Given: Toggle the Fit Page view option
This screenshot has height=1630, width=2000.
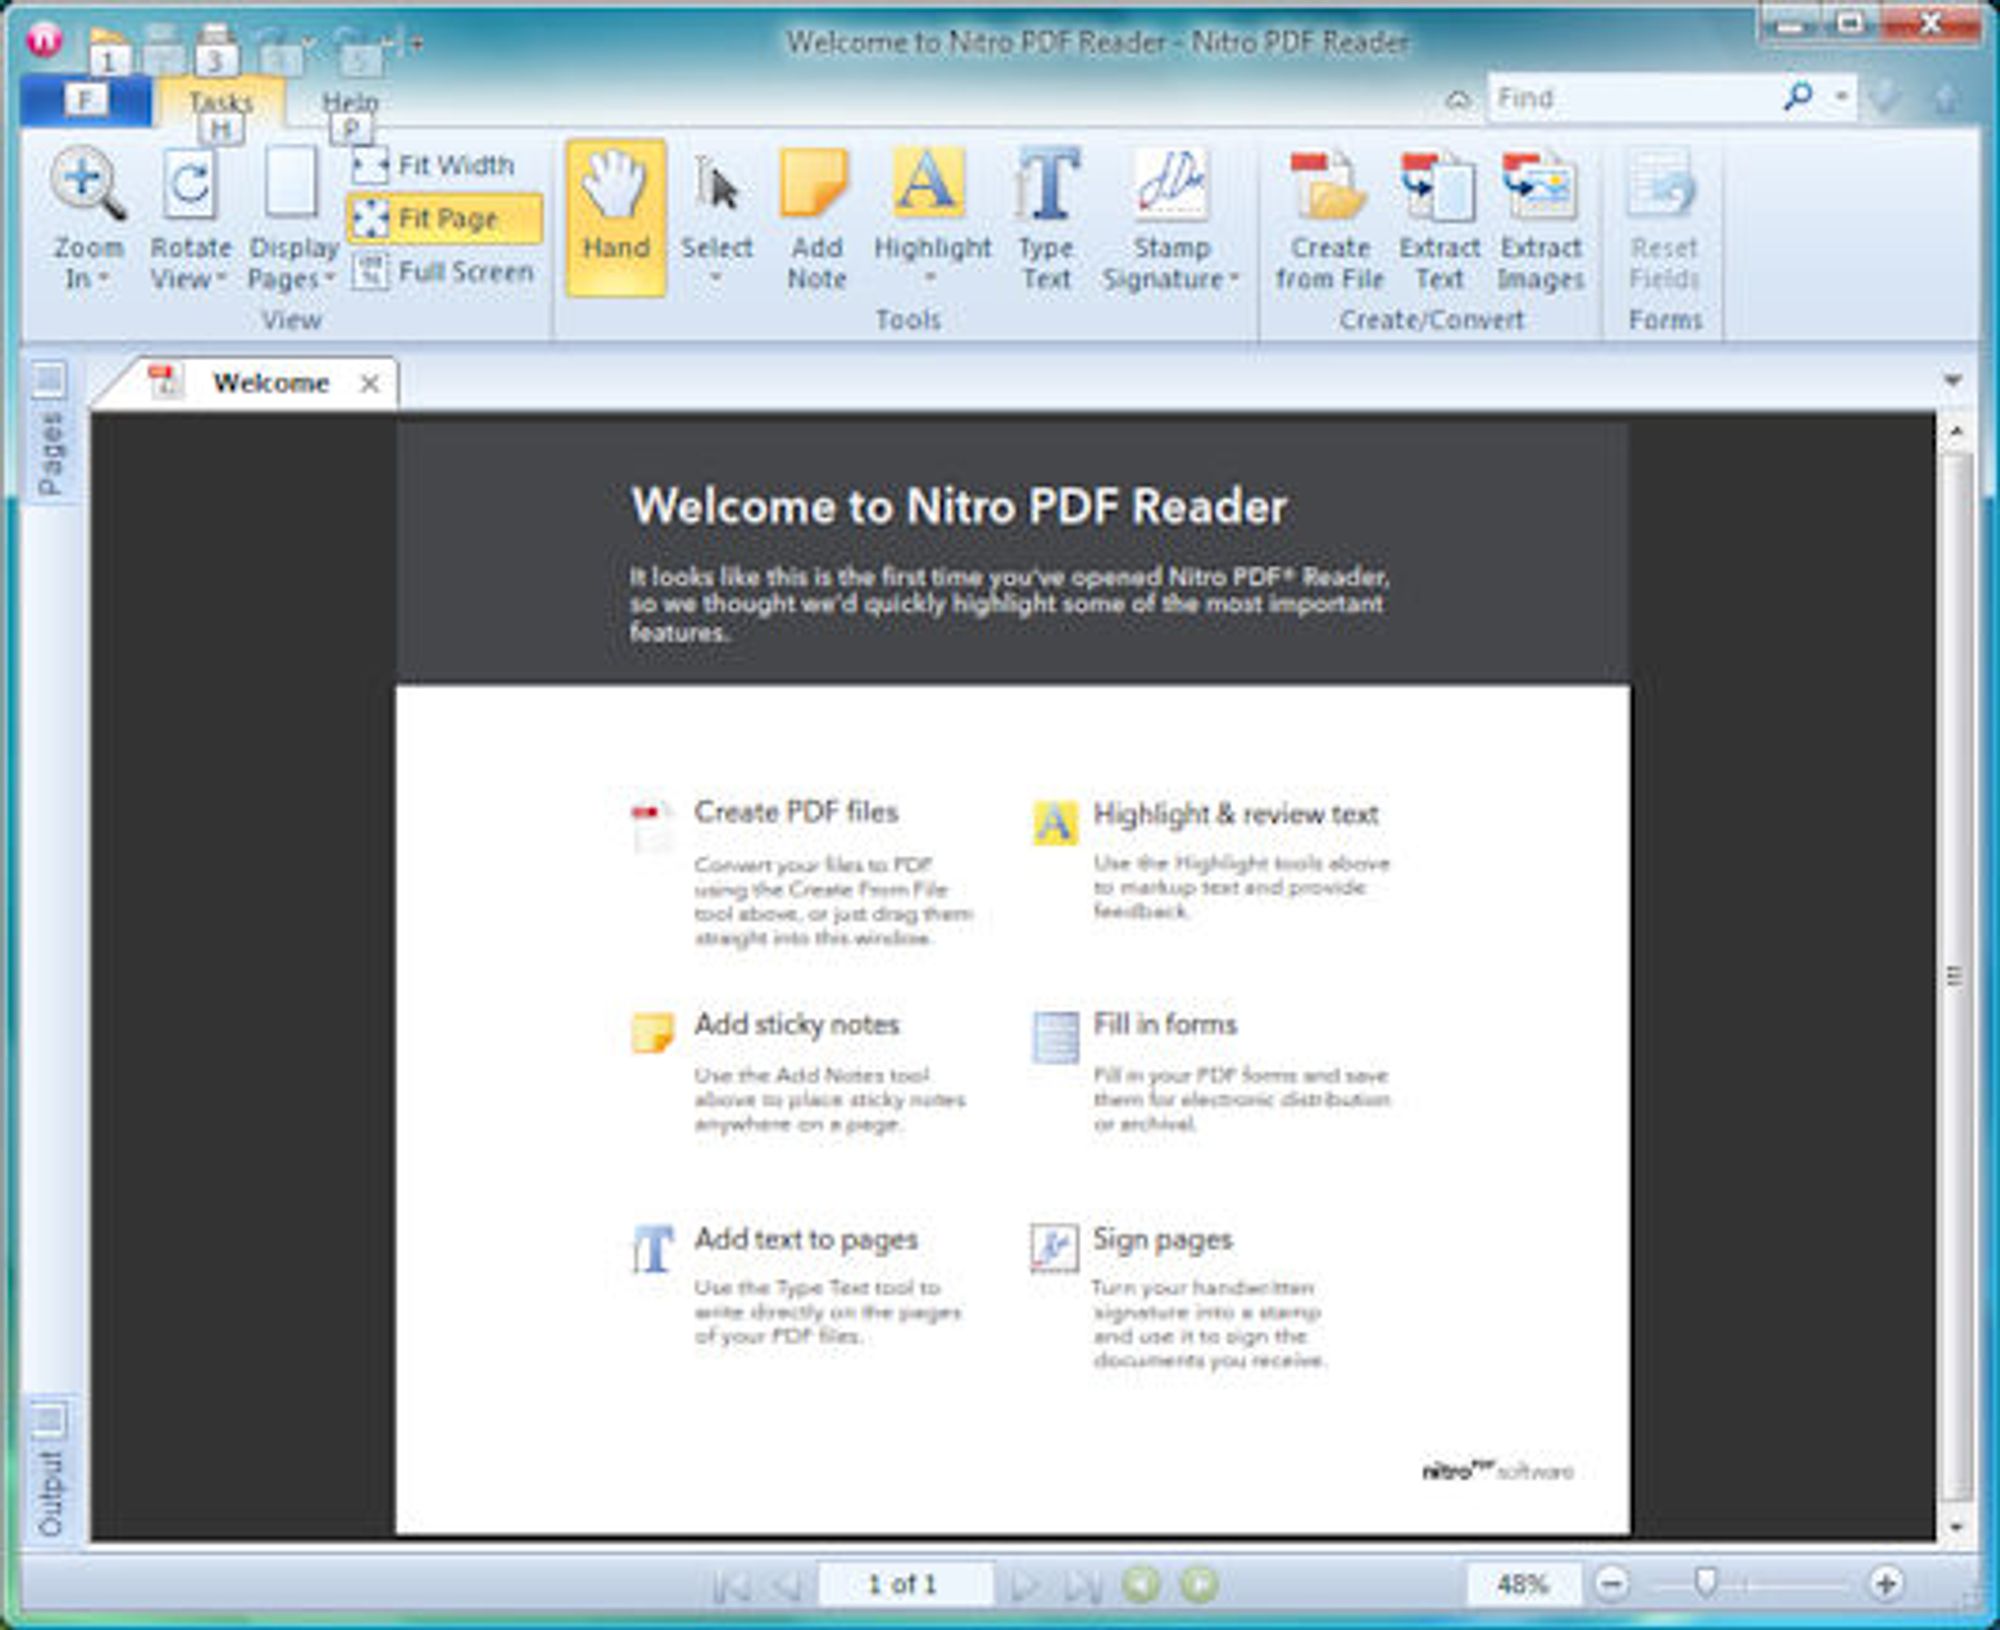Looking at the screenshot, I should click(445, 218).
